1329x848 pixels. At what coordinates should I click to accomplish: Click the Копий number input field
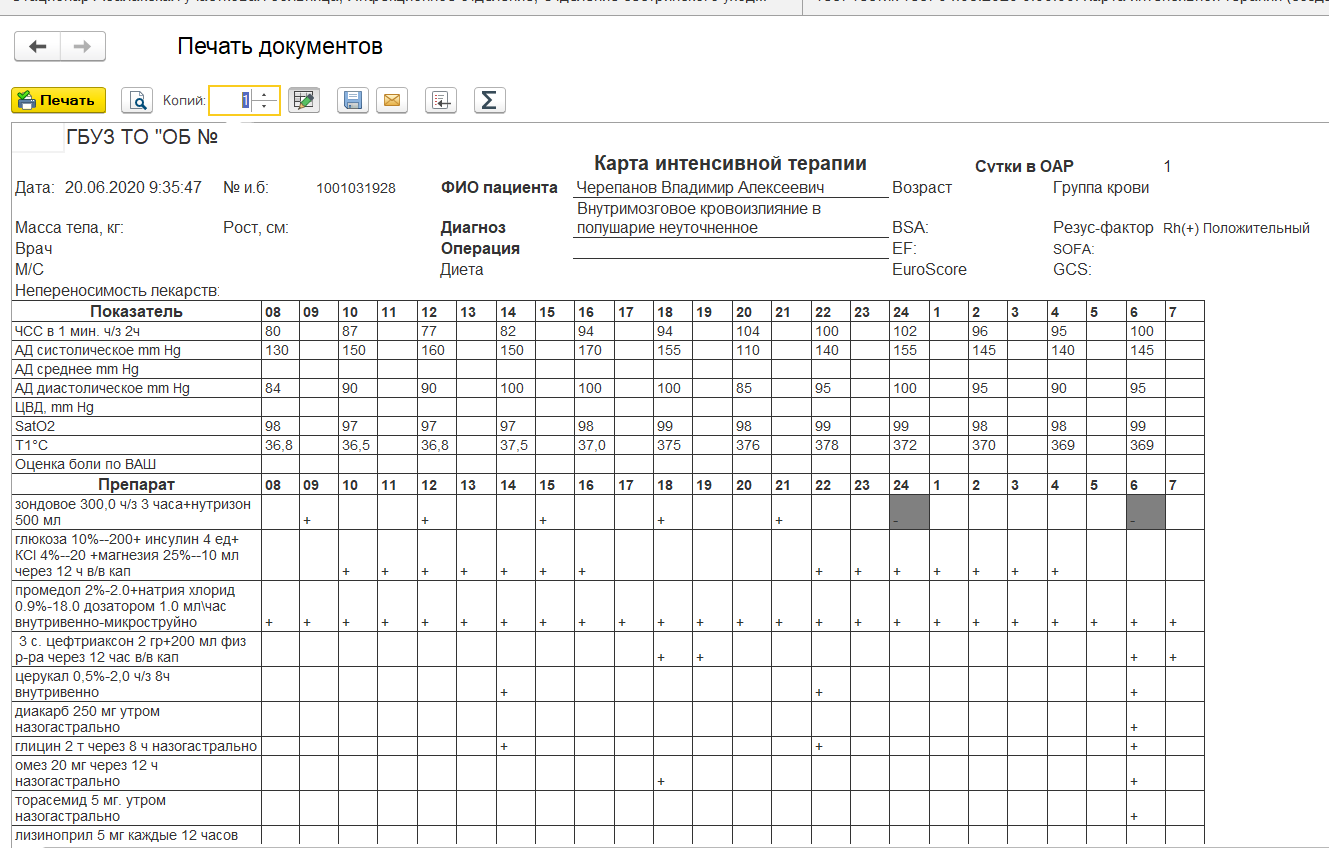pos(230,100)
